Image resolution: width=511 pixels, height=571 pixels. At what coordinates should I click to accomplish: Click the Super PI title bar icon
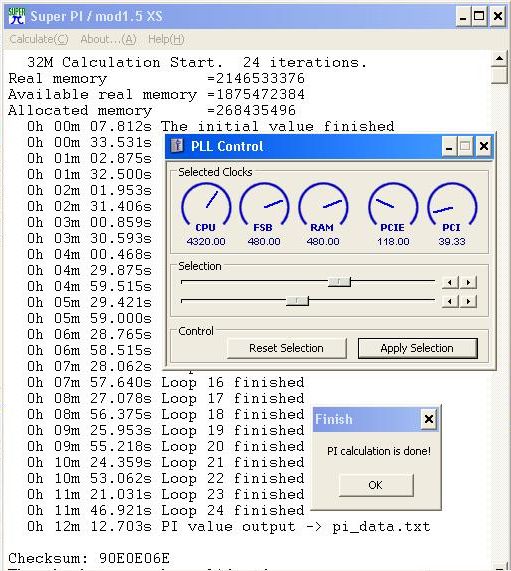(17, 16)
